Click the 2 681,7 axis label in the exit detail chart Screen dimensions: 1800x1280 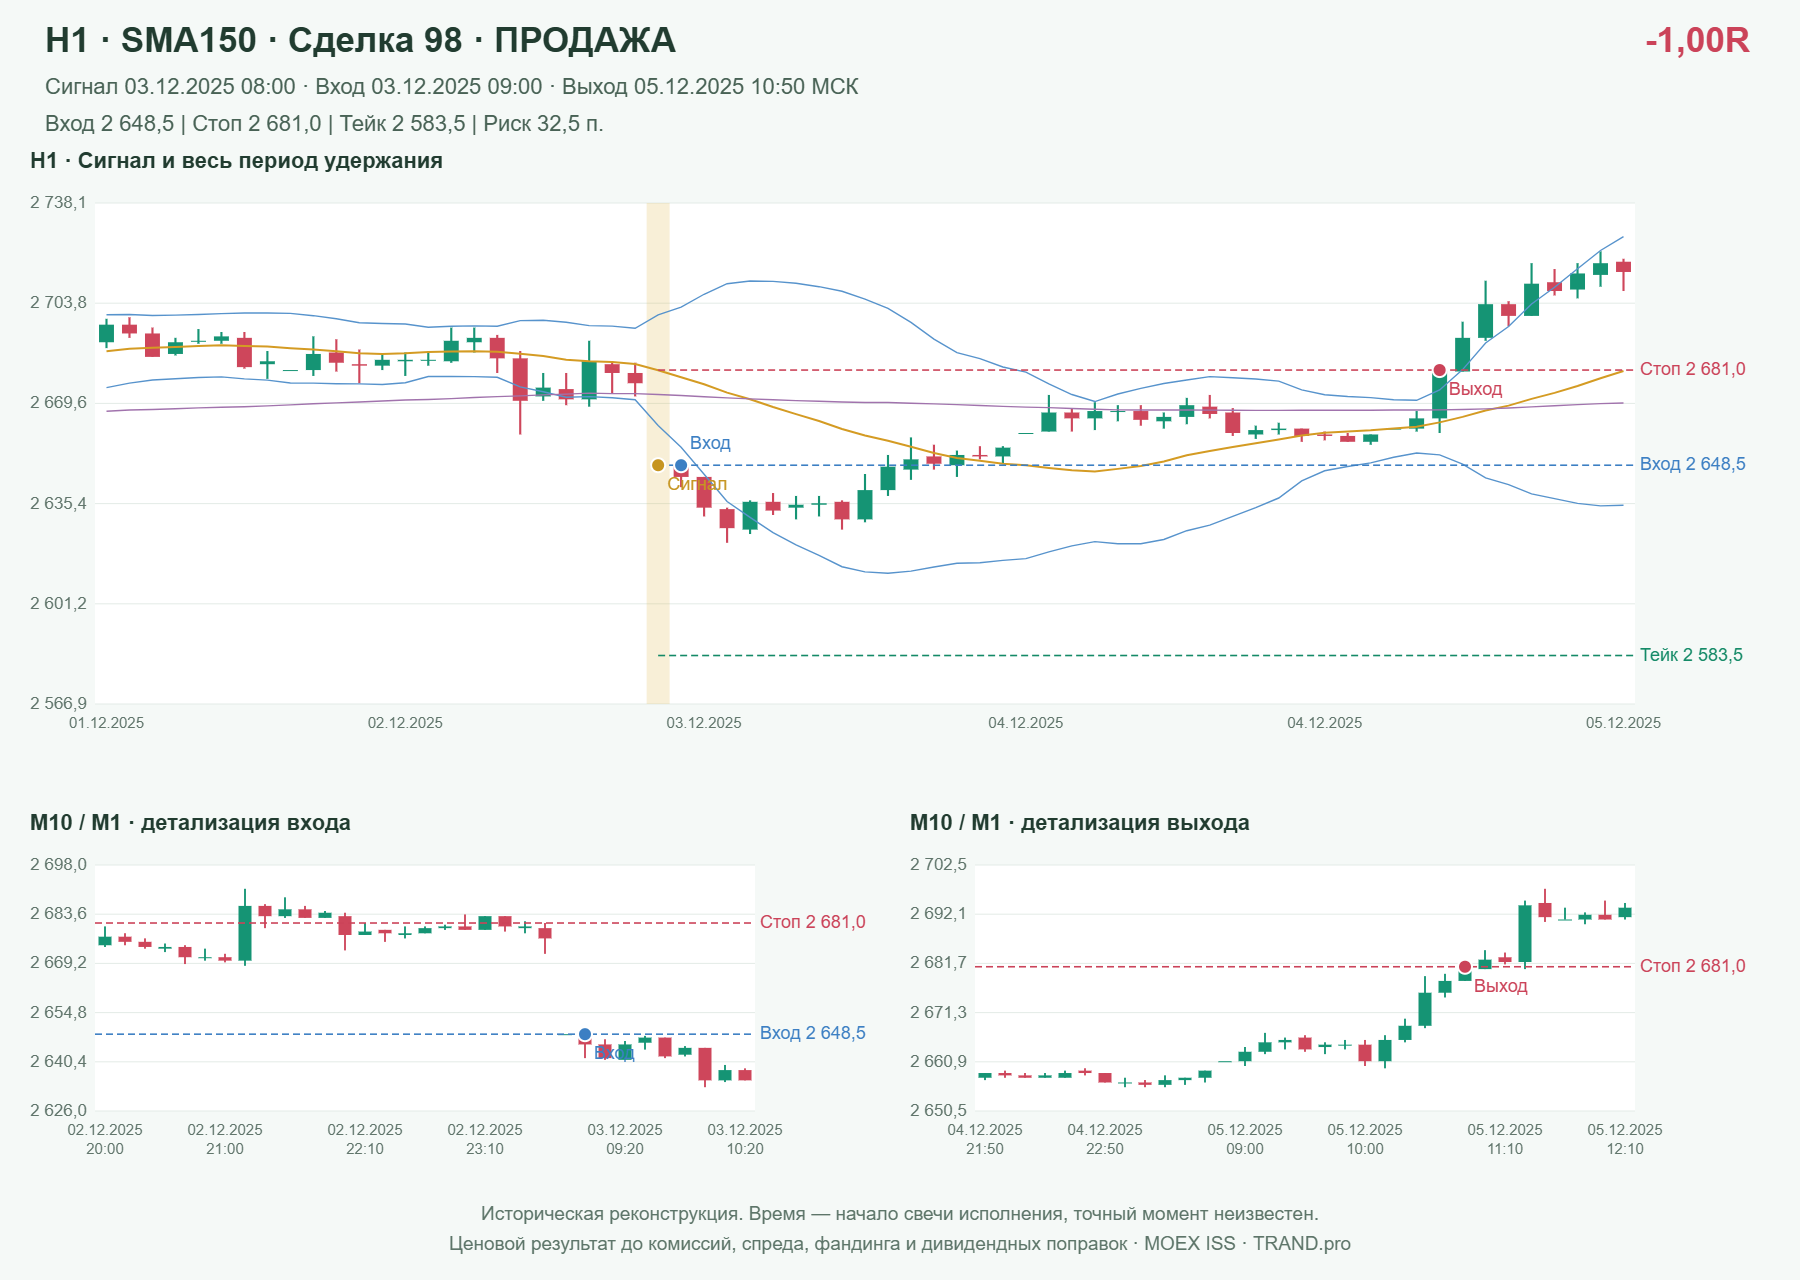[938, 963]
